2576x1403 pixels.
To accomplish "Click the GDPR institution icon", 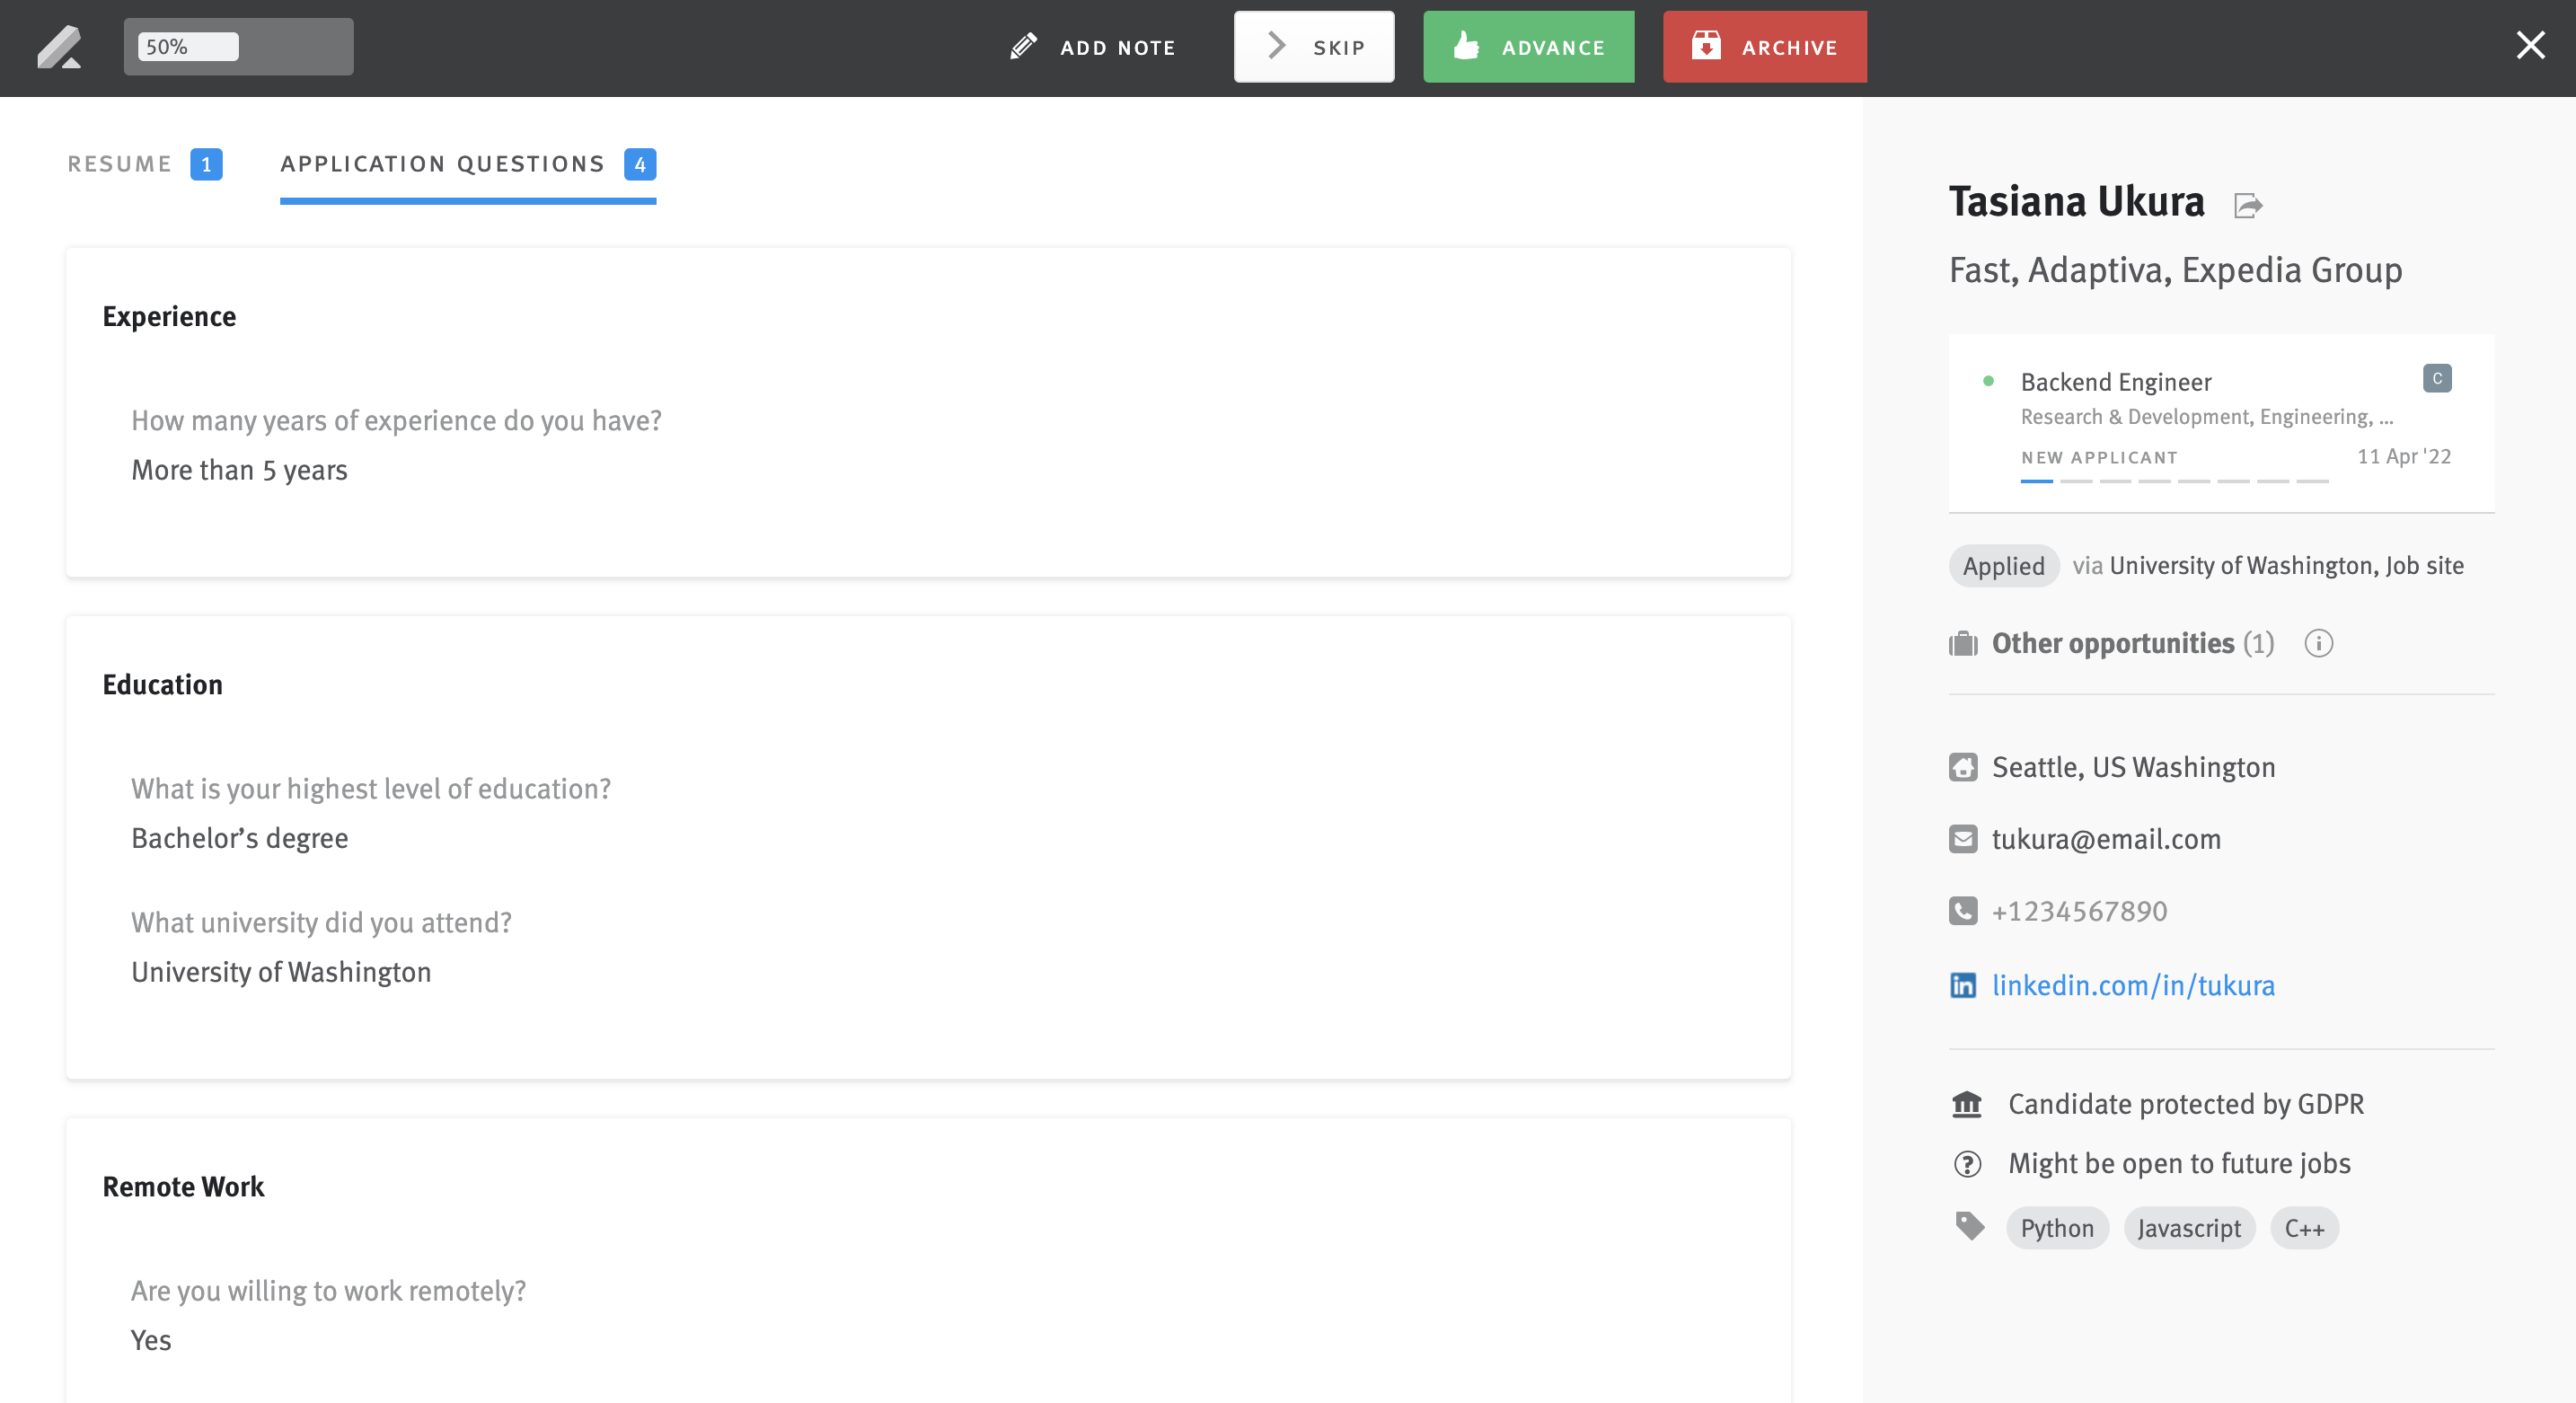I will (x=1967, y=1104).
